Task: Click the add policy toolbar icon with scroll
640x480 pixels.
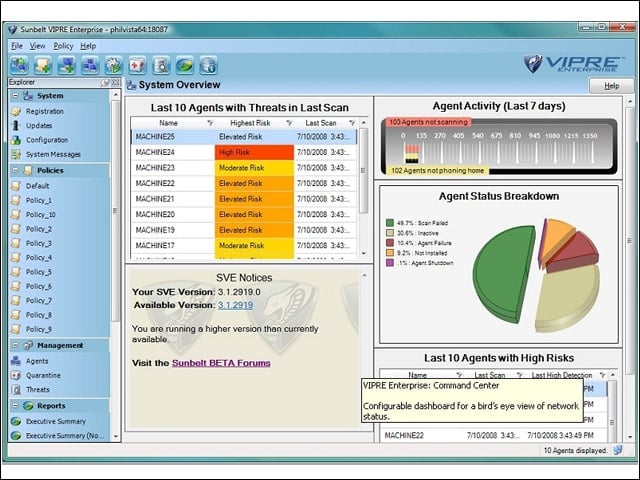Action: (43, 65)
